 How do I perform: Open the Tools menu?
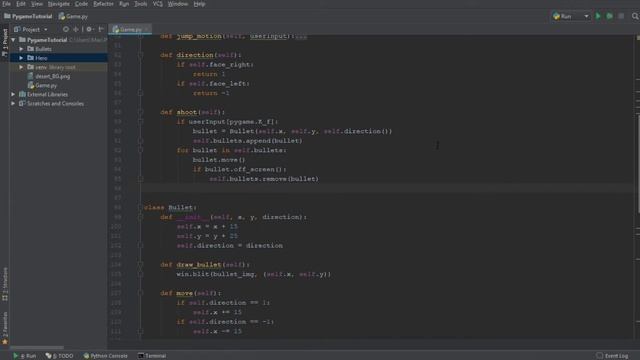coord(141,4)
